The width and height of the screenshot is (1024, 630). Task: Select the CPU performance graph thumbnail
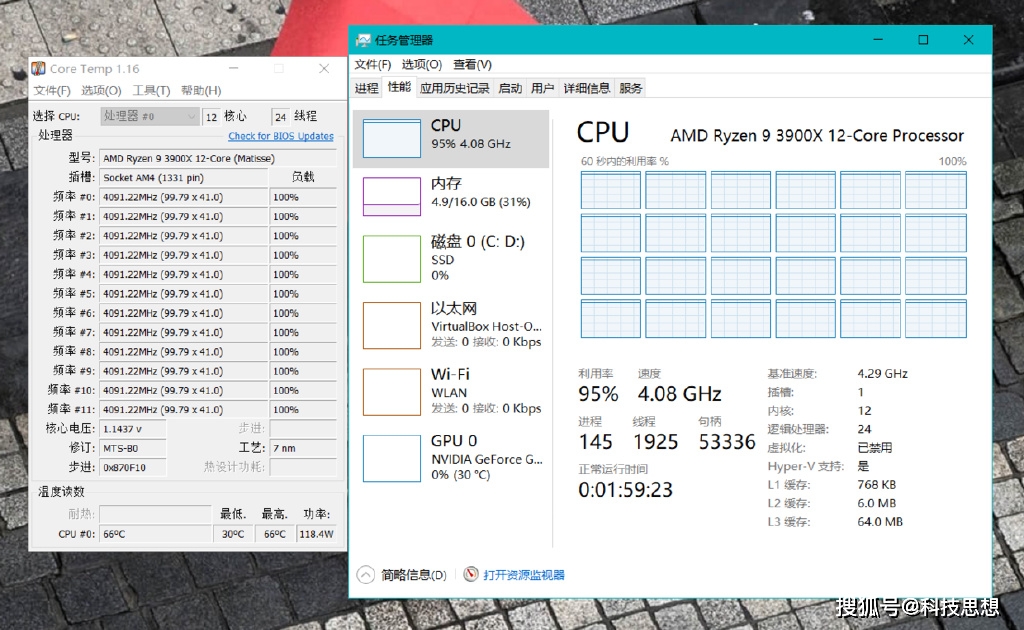click(x=392, y=138)
